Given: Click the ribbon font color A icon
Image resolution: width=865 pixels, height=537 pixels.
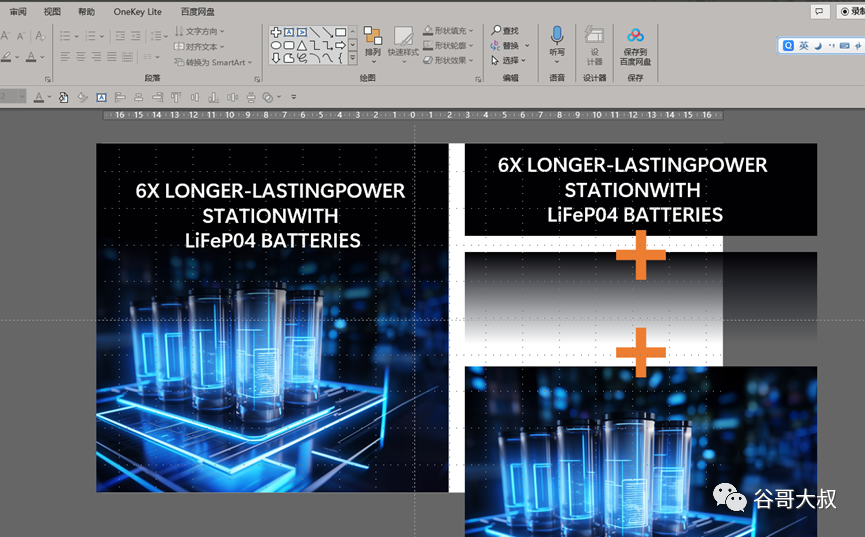Looking at the screenshot, I should coord(31,56).
